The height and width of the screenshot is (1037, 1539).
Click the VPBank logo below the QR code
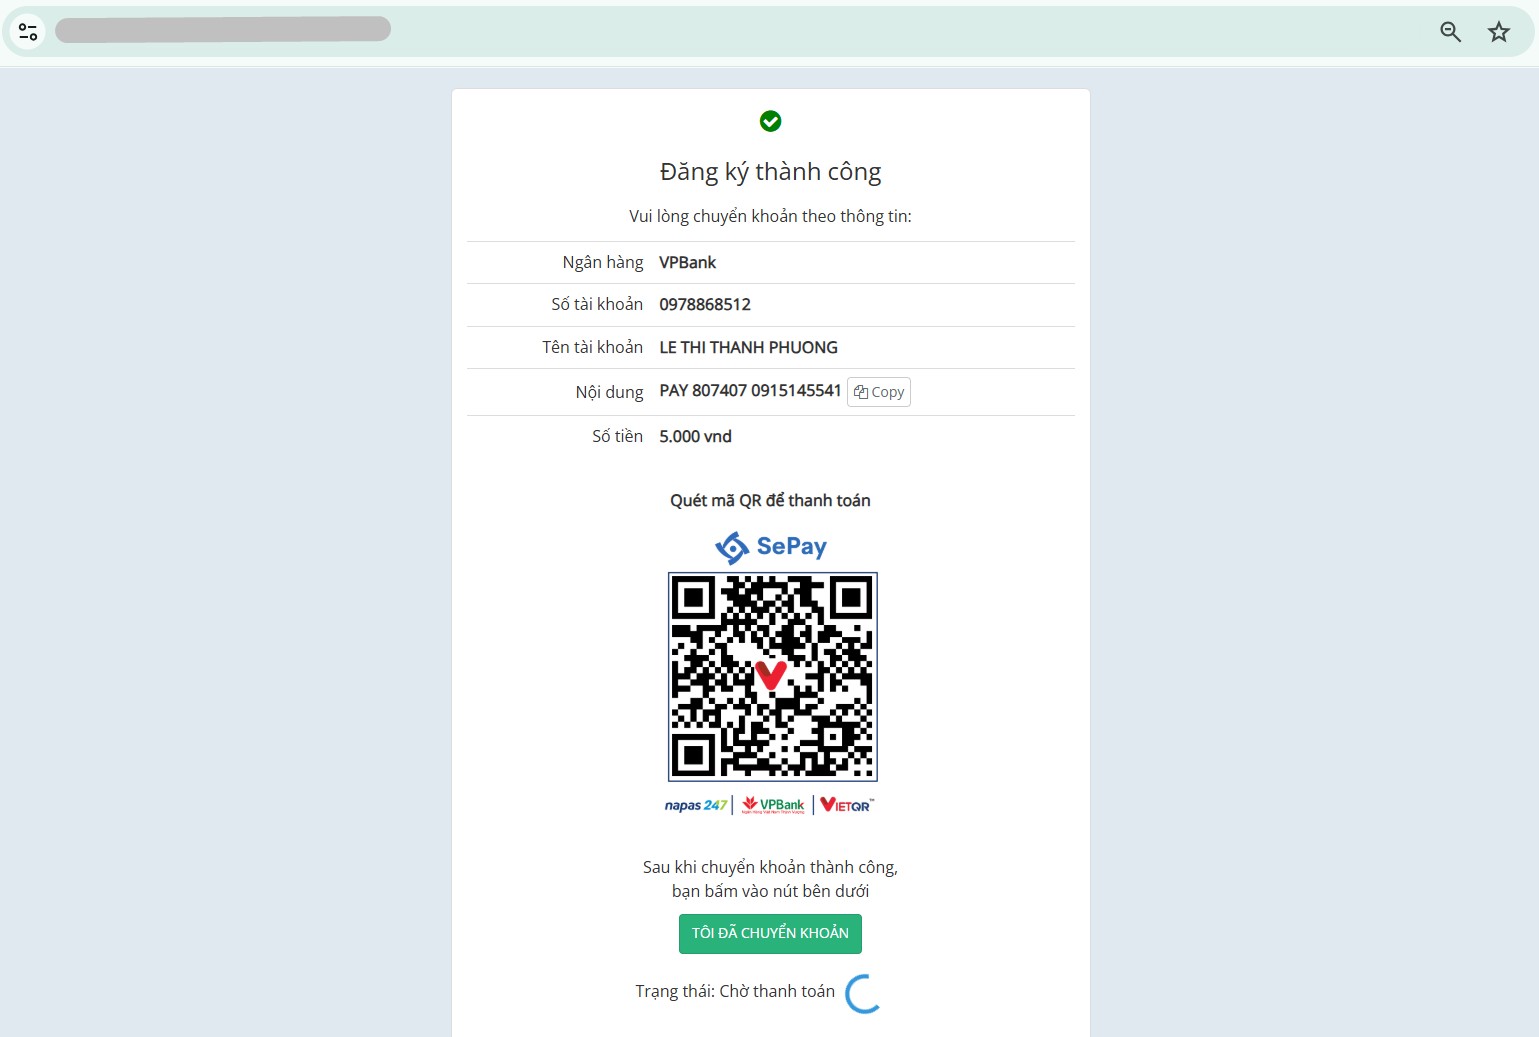pyautogui.click(x=773, y=805)
